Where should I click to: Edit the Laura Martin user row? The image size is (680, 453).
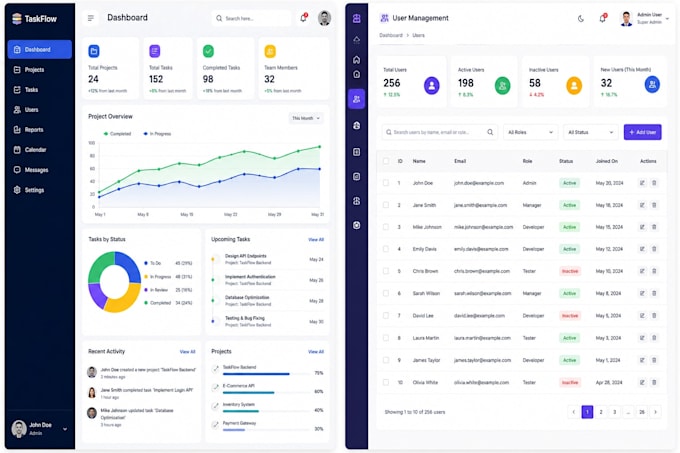click(642, 338)
